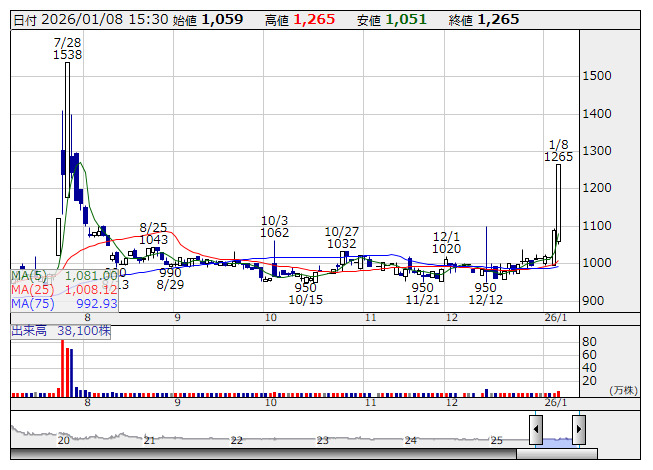Click the right range handle arrow
653x470 pixels.
[578, 430]
